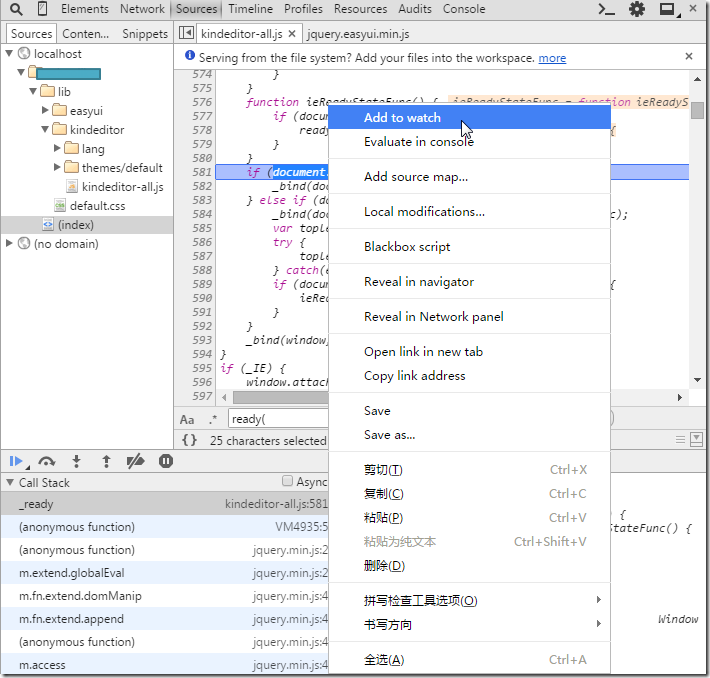Switch to the Timeline tab
Screen dimensions: 710x678
[x=250, y=9]
